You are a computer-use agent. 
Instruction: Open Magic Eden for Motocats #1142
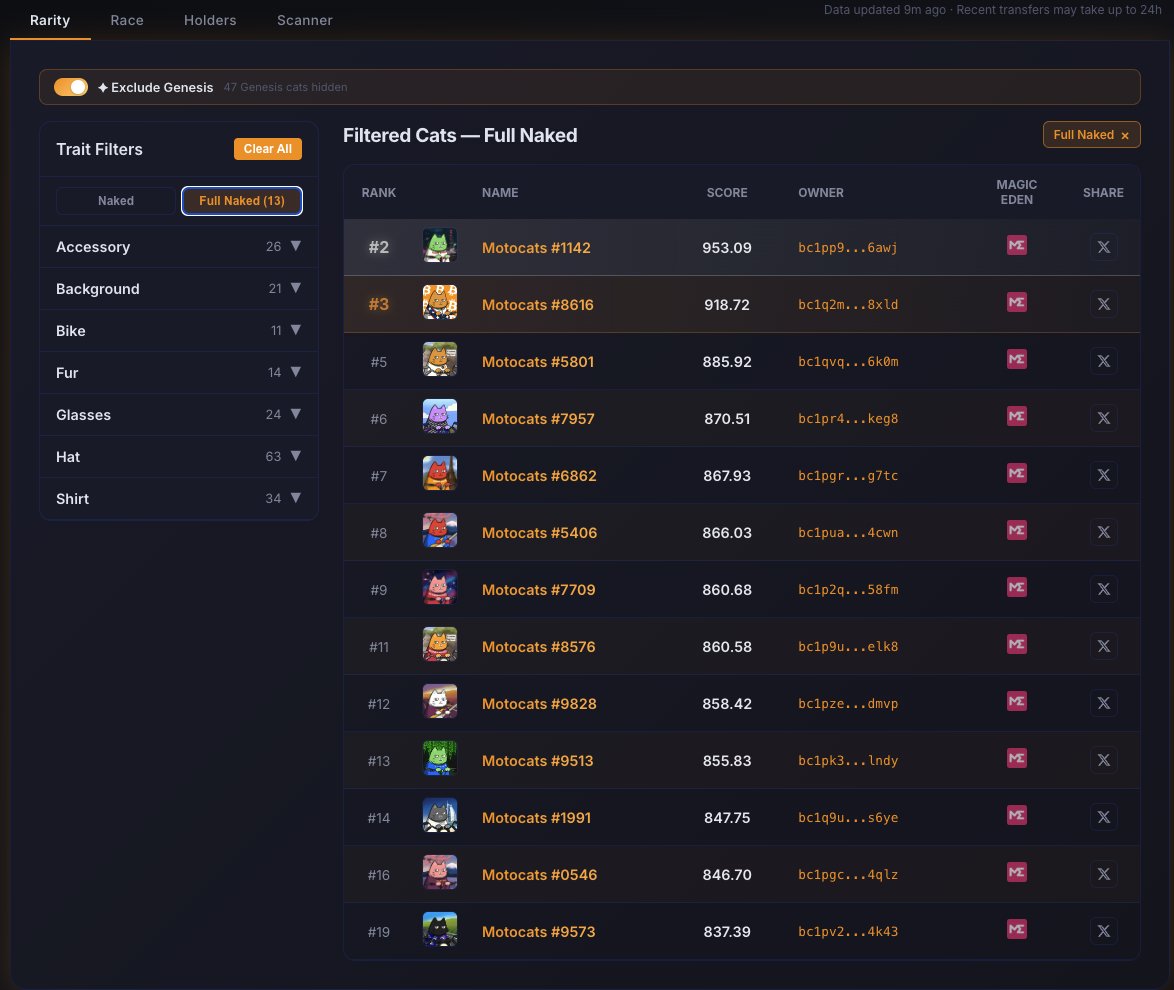pos(1016,246)
